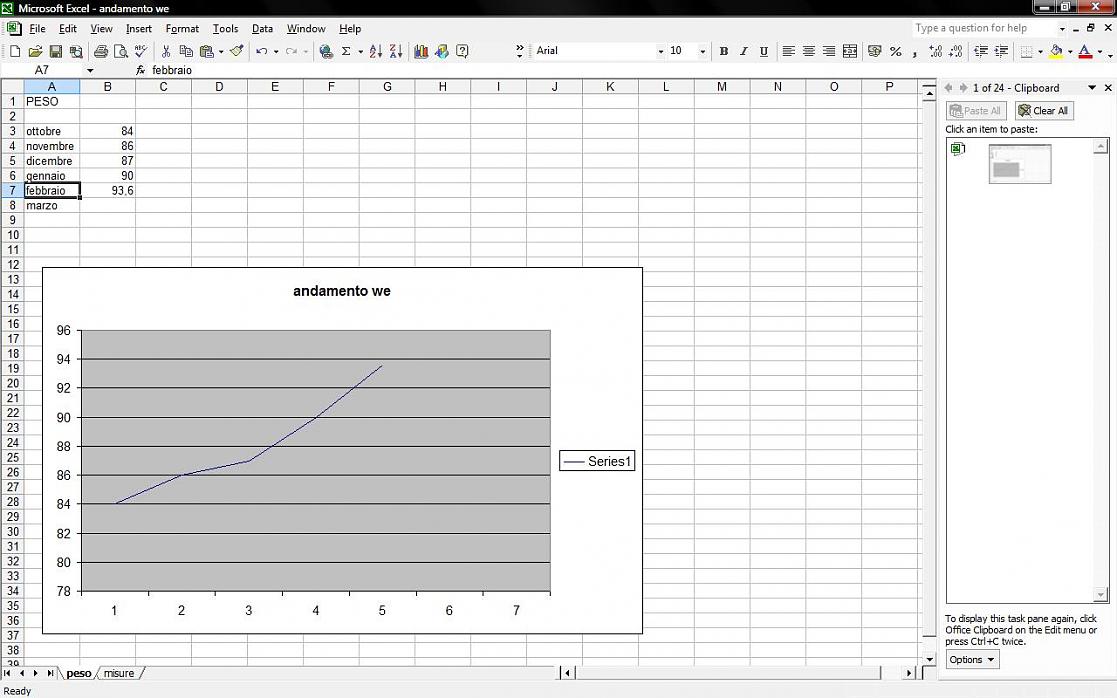This screenshot has height=698, width=1117.
Task: Click the clipboard item thumbnail
Action: pos(1019,164)
